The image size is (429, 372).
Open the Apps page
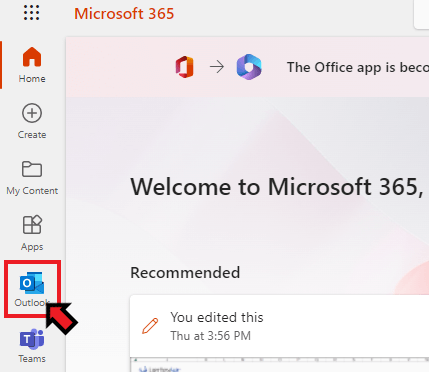[32, 233]
